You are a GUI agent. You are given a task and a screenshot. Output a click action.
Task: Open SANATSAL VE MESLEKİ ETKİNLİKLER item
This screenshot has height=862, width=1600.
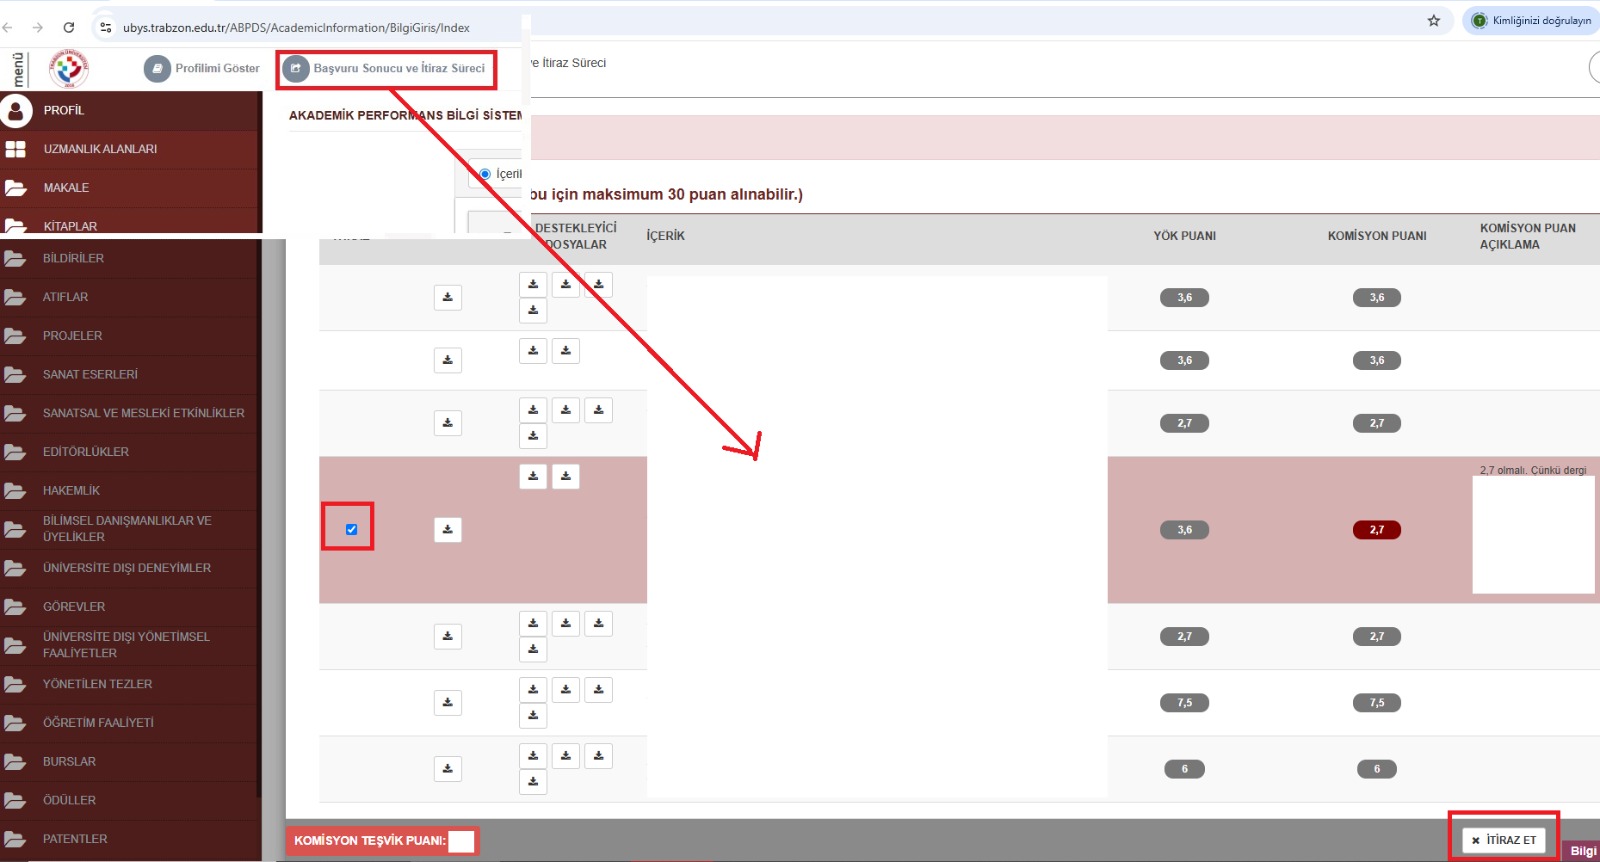pos(130,413)
